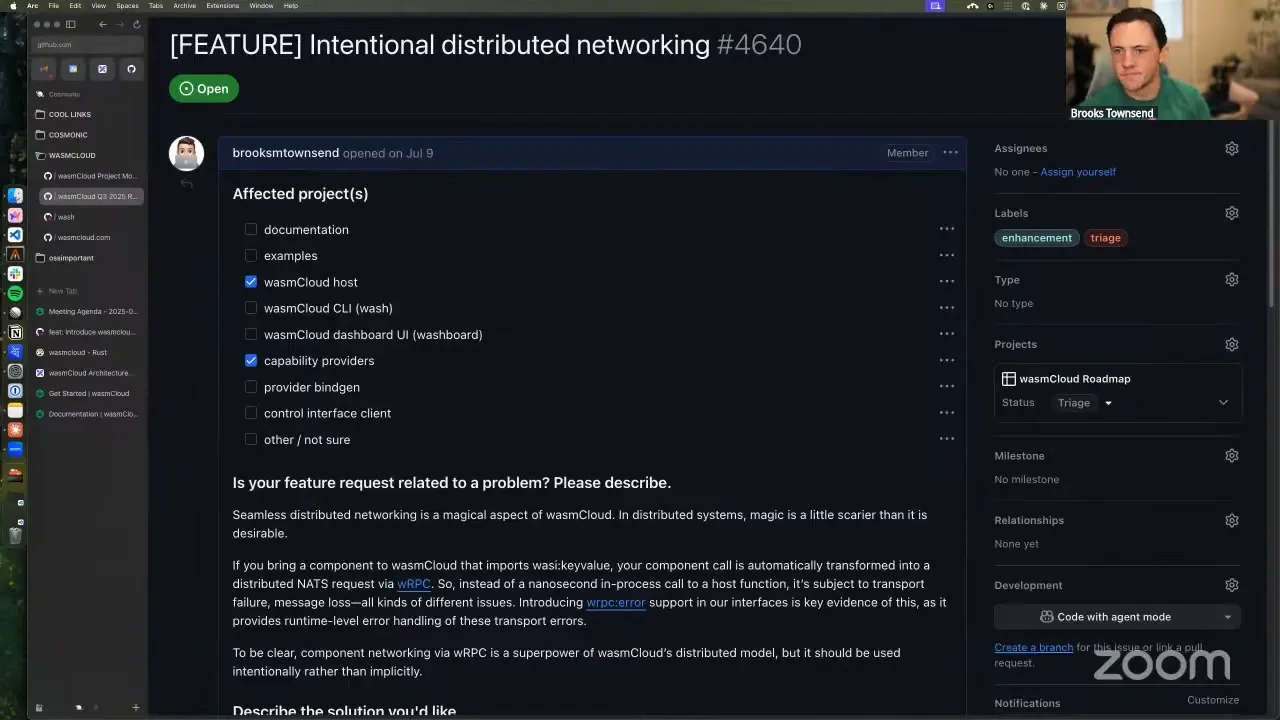1280x720 pixels.
Task: Open the Development gear settings icon
Action: pos(1232,585)
